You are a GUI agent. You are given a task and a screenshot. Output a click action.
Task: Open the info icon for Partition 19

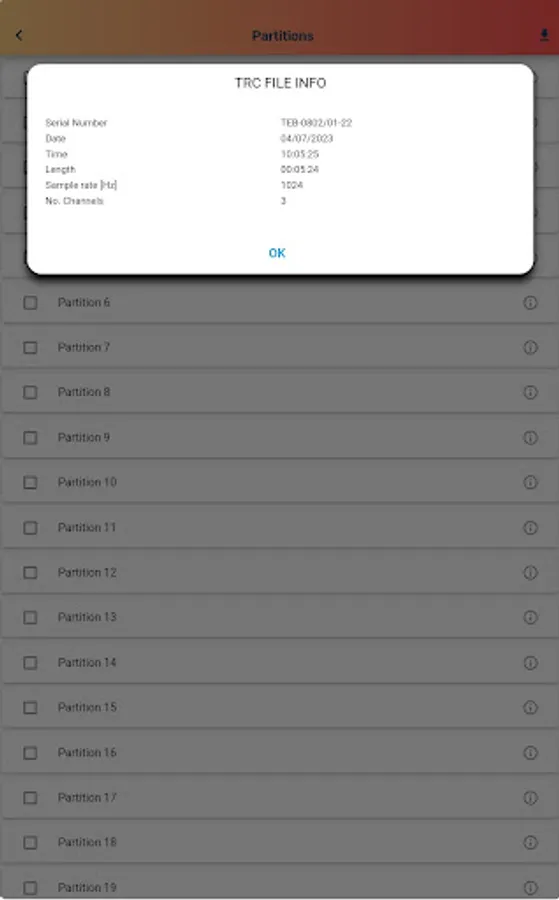click(530, 887)
